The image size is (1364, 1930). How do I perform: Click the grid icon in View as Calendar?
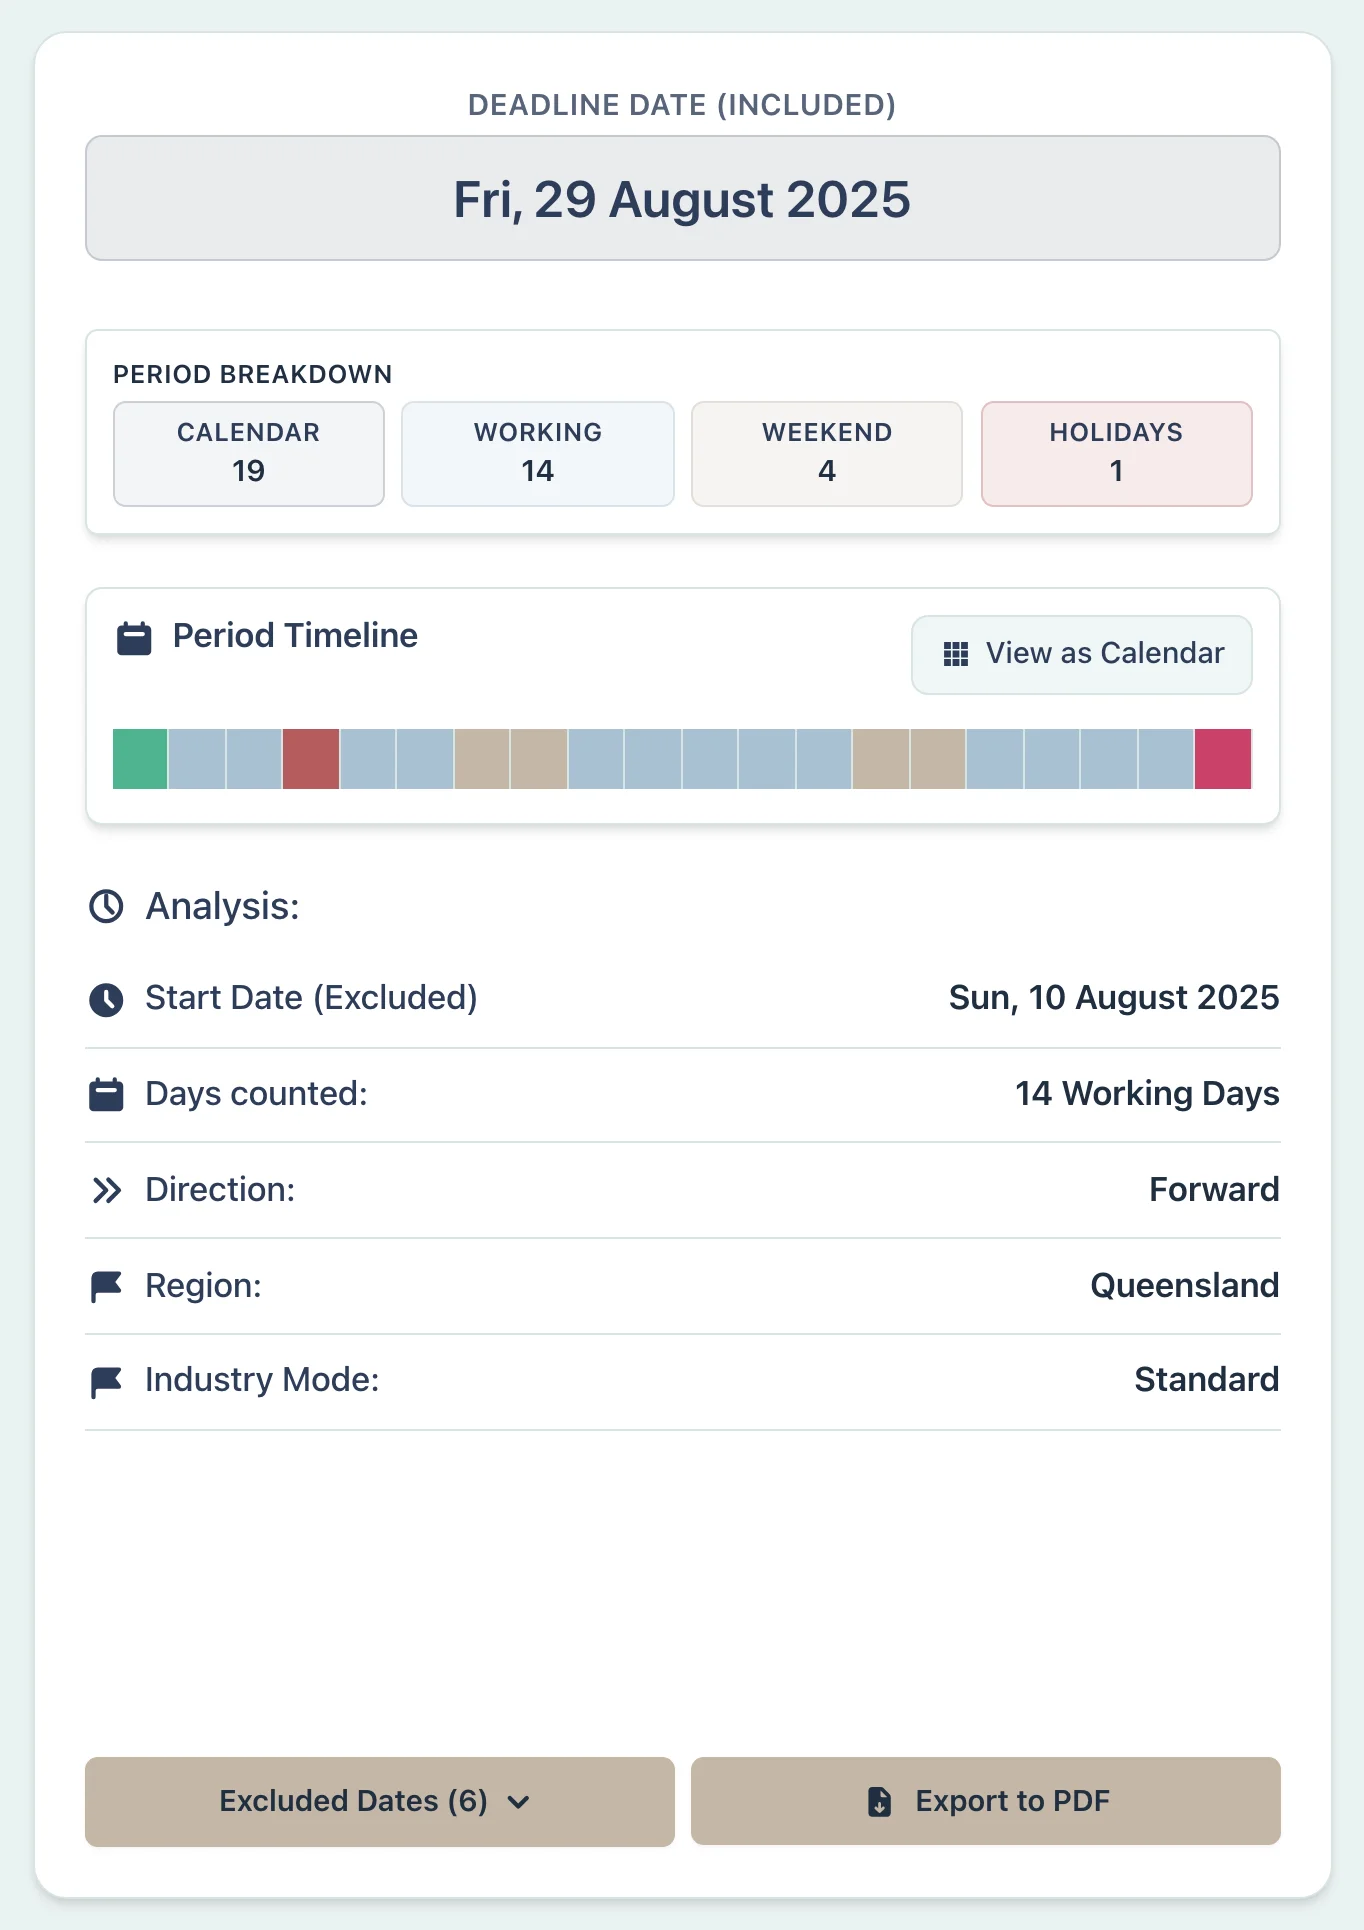point(956,654)
